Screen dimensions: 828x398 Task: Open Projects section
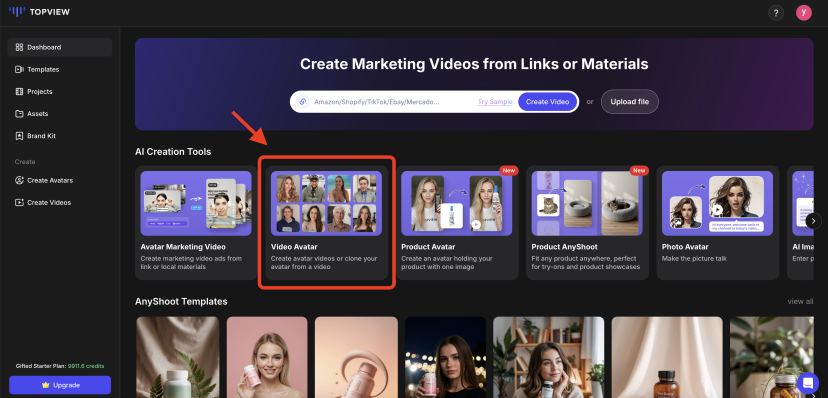(60, 91)
